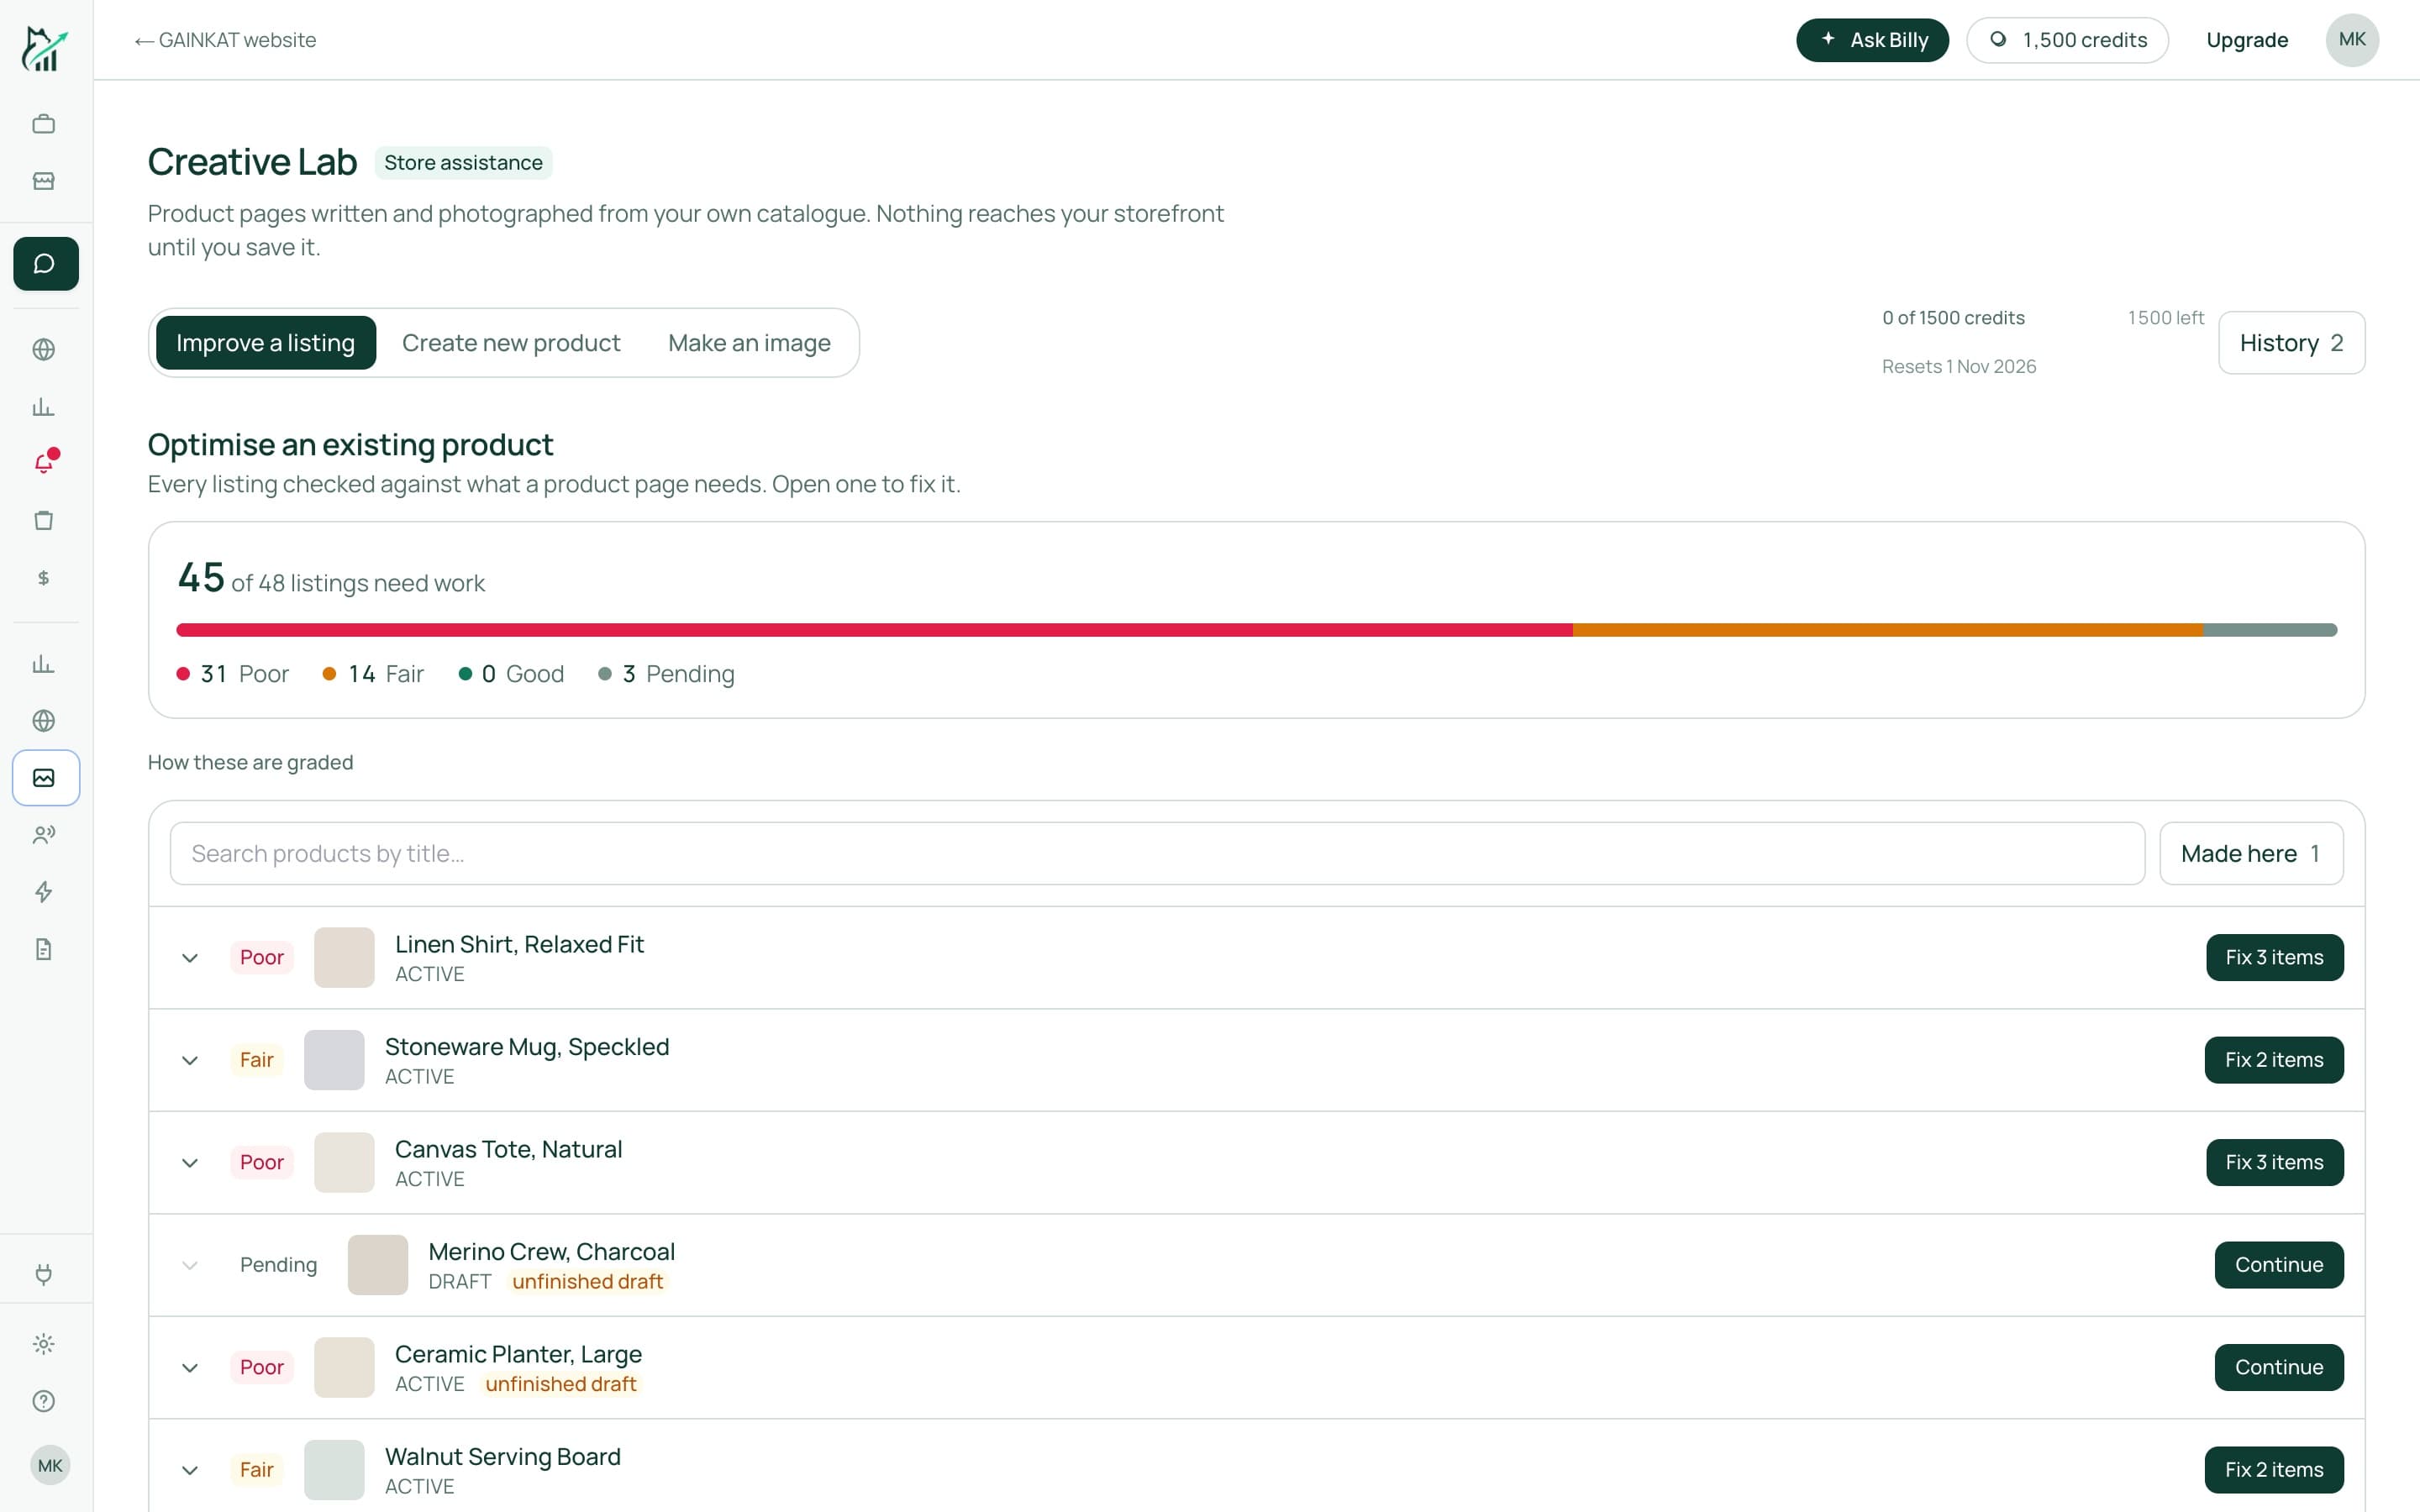Open the lightning bolt sidebar icon
This screenshot has height=1512, width=2420.
(44, 892)
